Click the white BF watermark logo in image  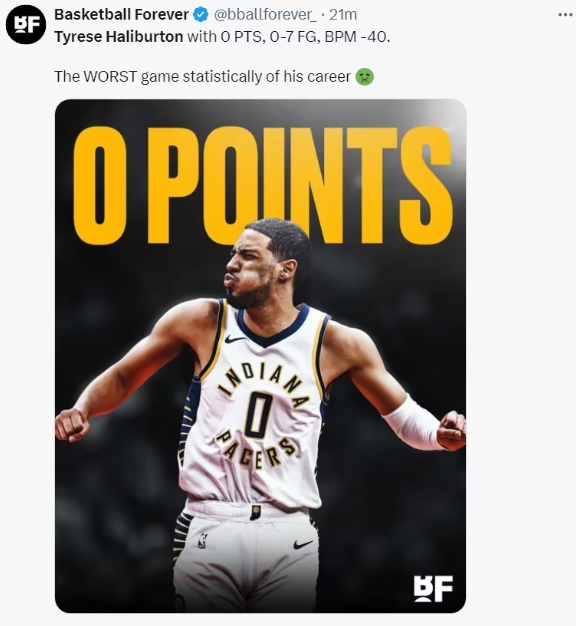coord(433,588)
